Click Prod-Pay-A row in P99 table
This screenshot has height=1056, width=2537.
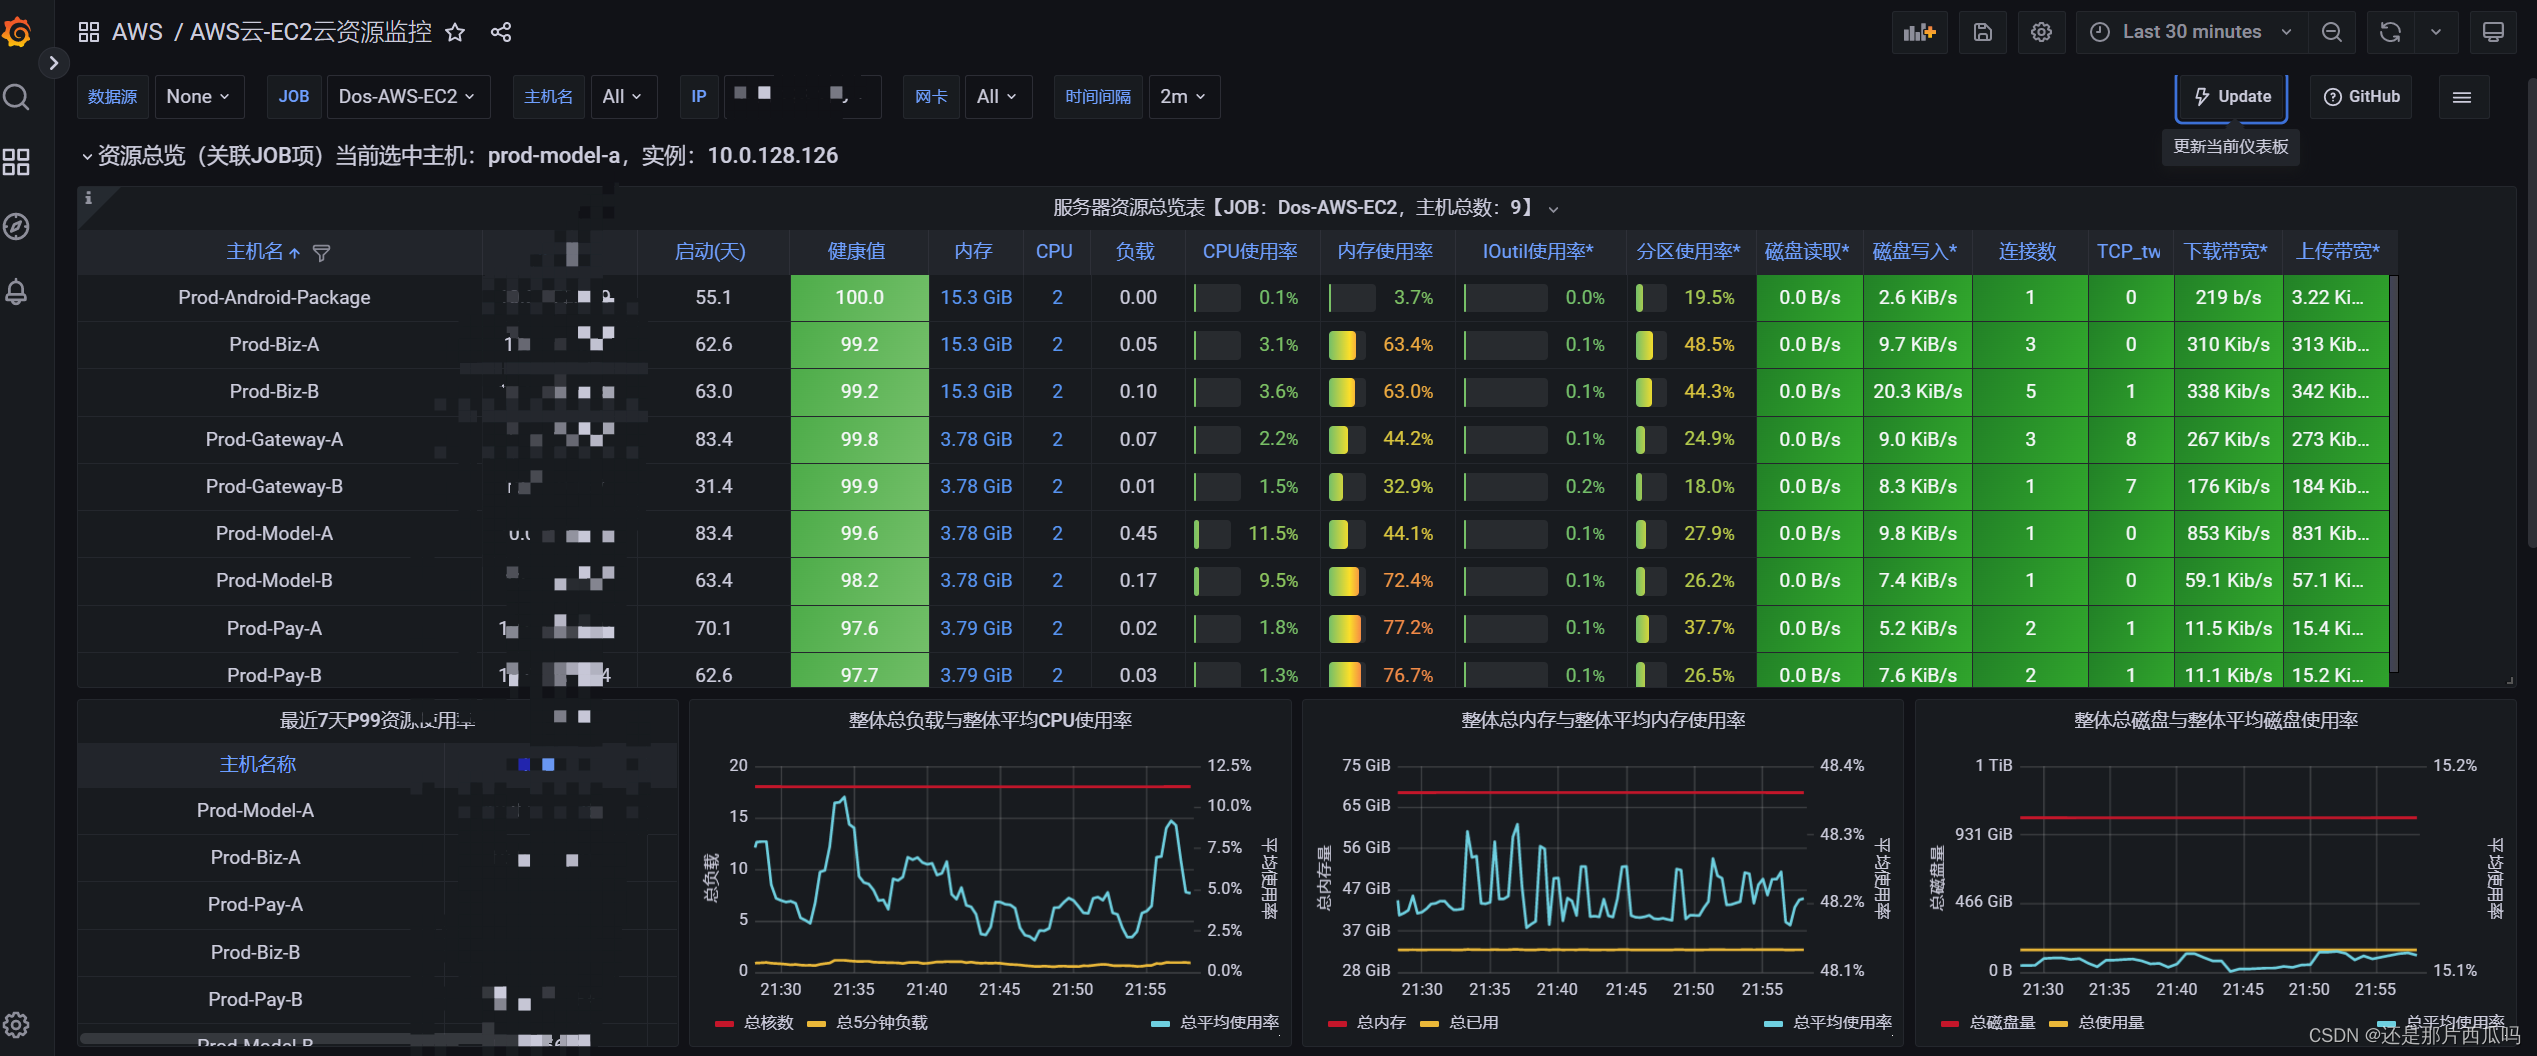[377, 905]
